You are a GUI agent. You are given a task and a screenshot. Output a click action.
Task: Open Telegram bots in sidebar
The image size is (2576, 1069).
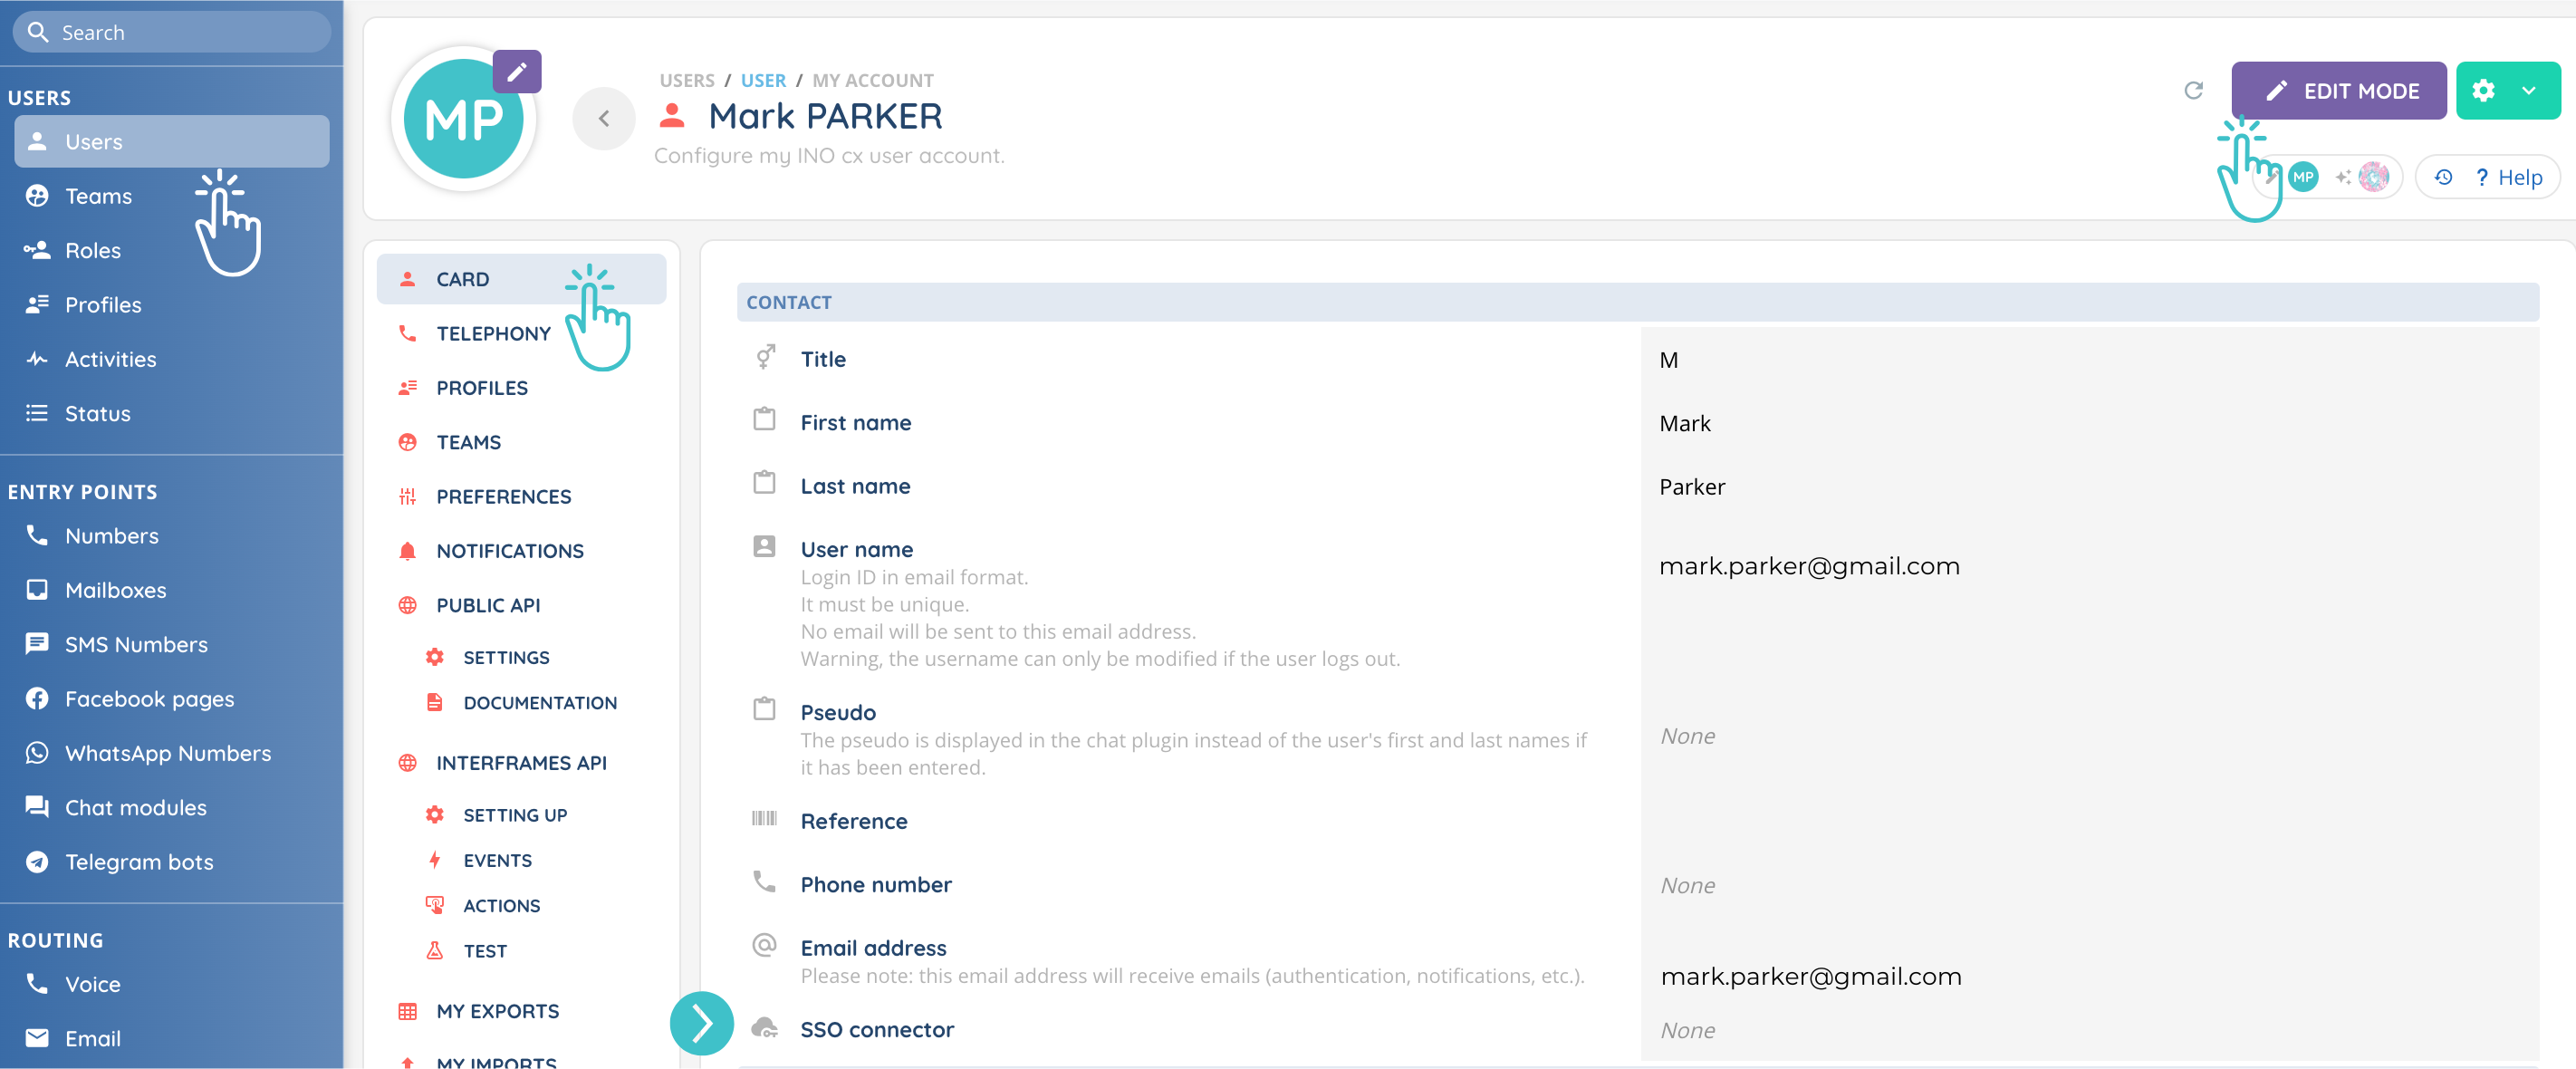click(x=139, y=861)
